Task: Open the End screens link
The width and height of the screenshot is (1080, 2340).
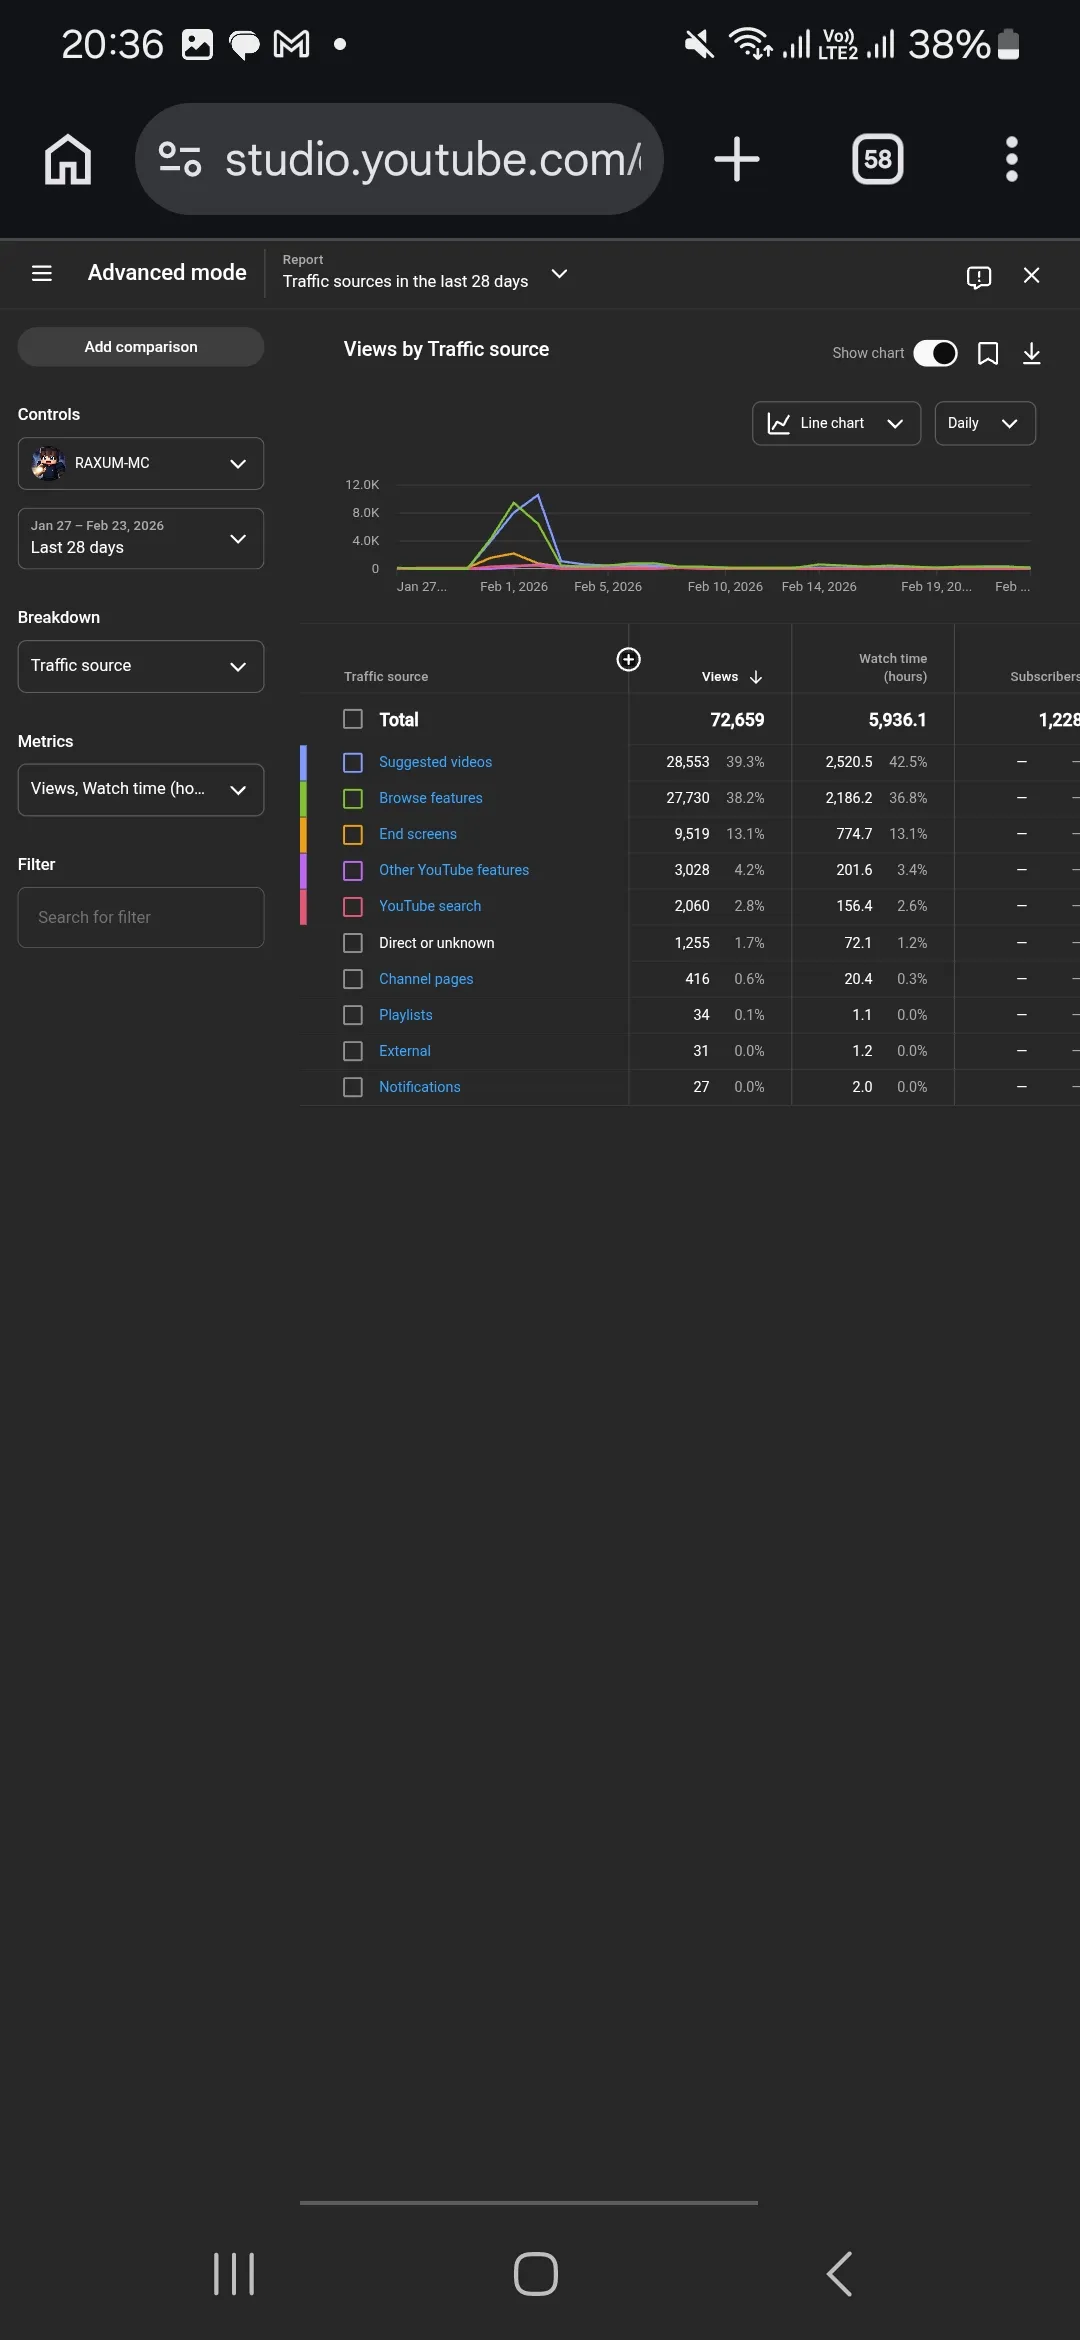Action: (x=418, y=834)
